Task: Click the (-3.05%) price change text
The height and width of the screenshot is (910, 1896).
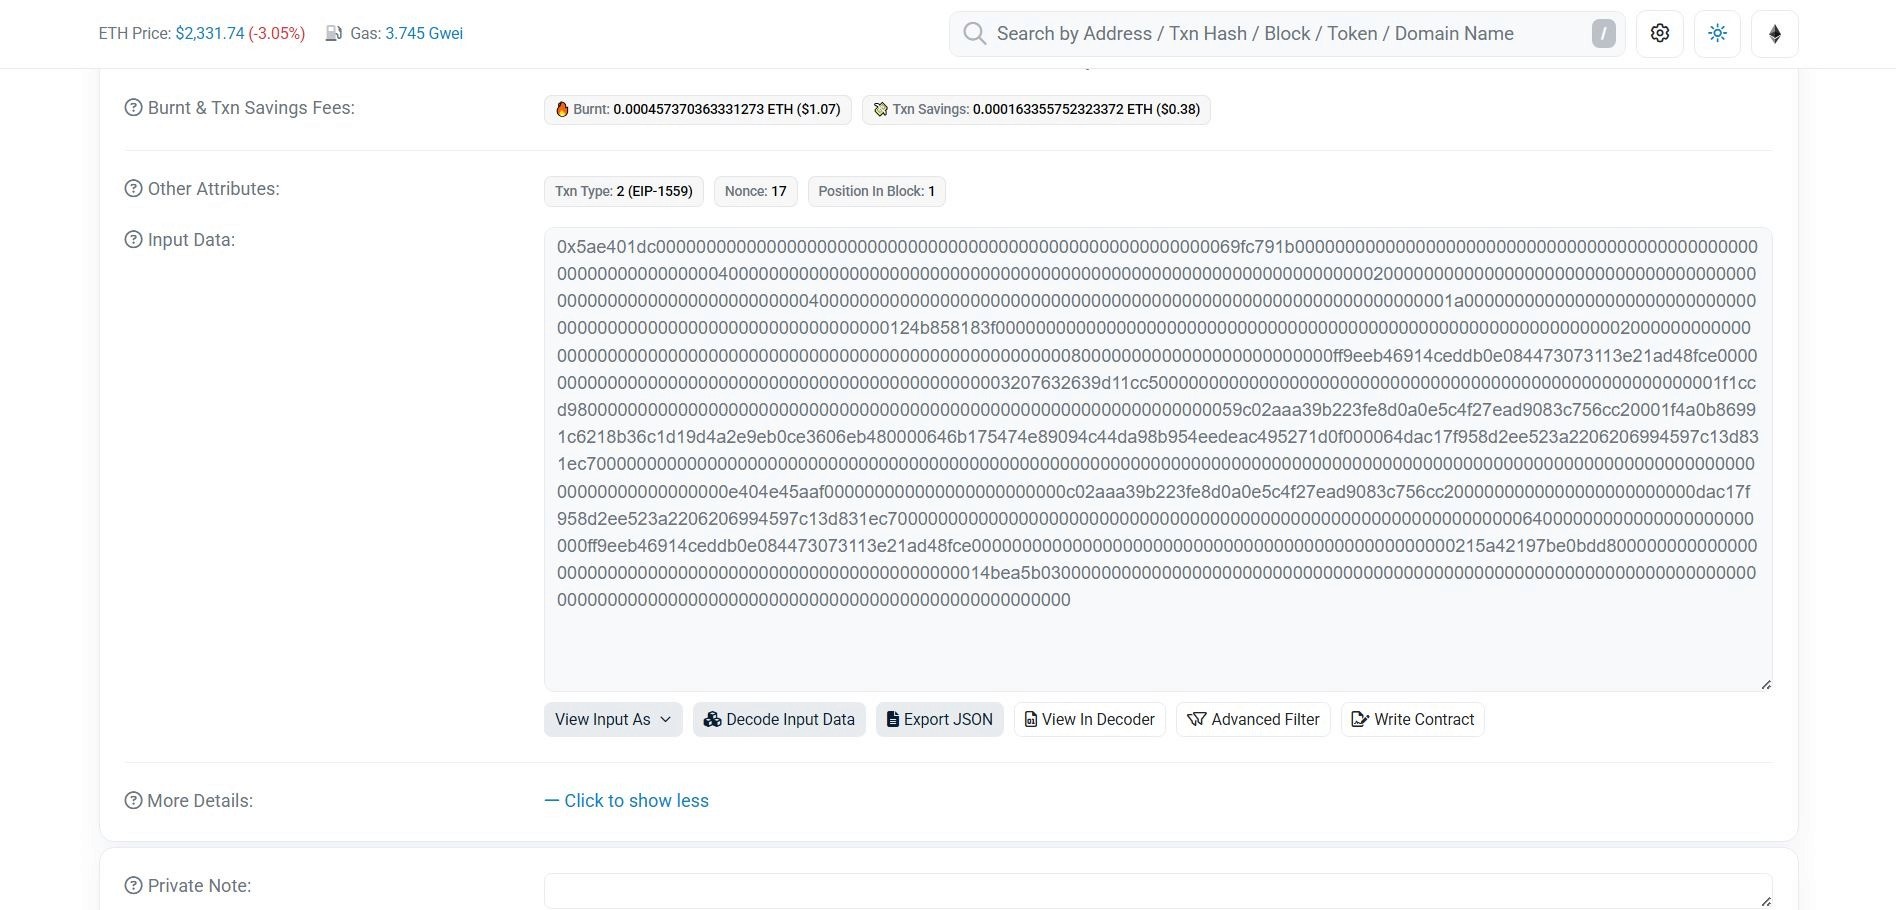Action: pyautogui.click(x=277, y=33)
